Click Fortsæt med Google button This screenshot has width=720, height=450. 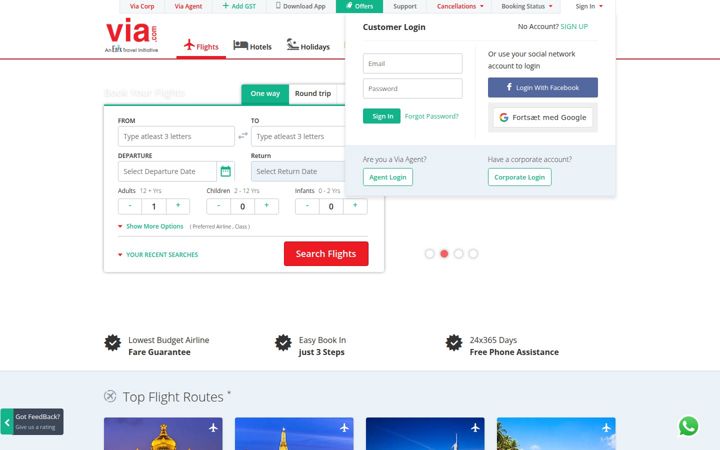[x=543, y=118]
